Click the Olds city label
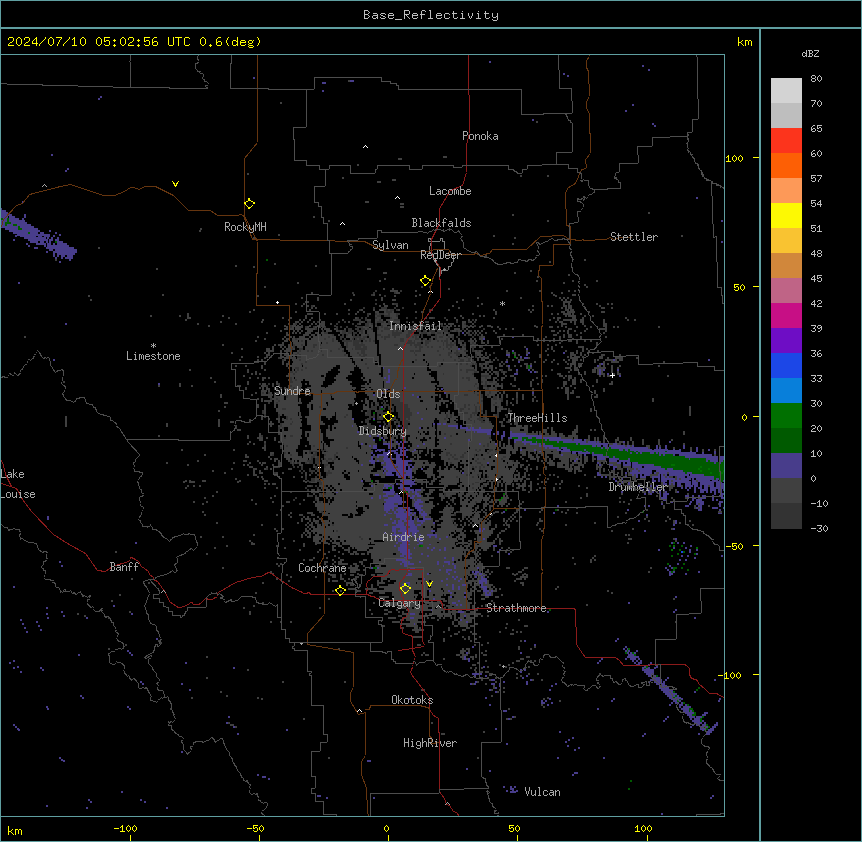Viewport: 862px width, 842px height. pyautogui.click(x=388, y=394)
